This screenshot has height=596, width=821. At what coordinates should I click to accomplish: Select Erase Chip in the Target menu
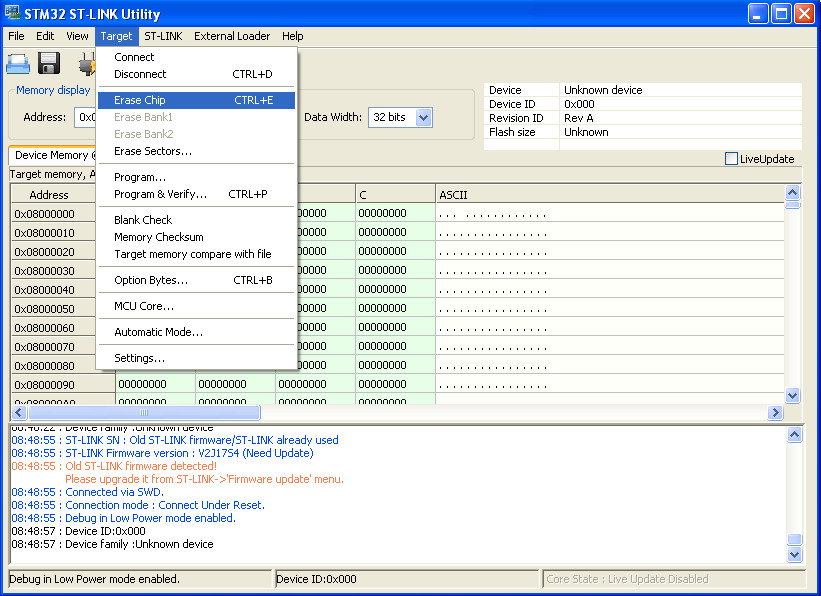coord(196,100)
